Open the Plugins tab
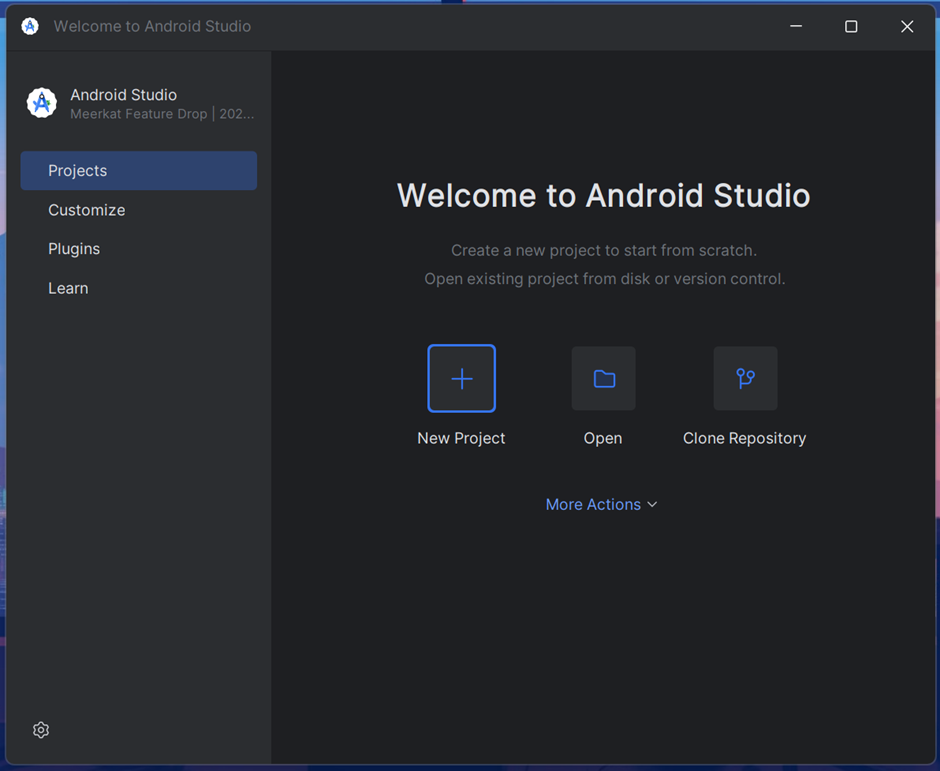 pos(138,249)
